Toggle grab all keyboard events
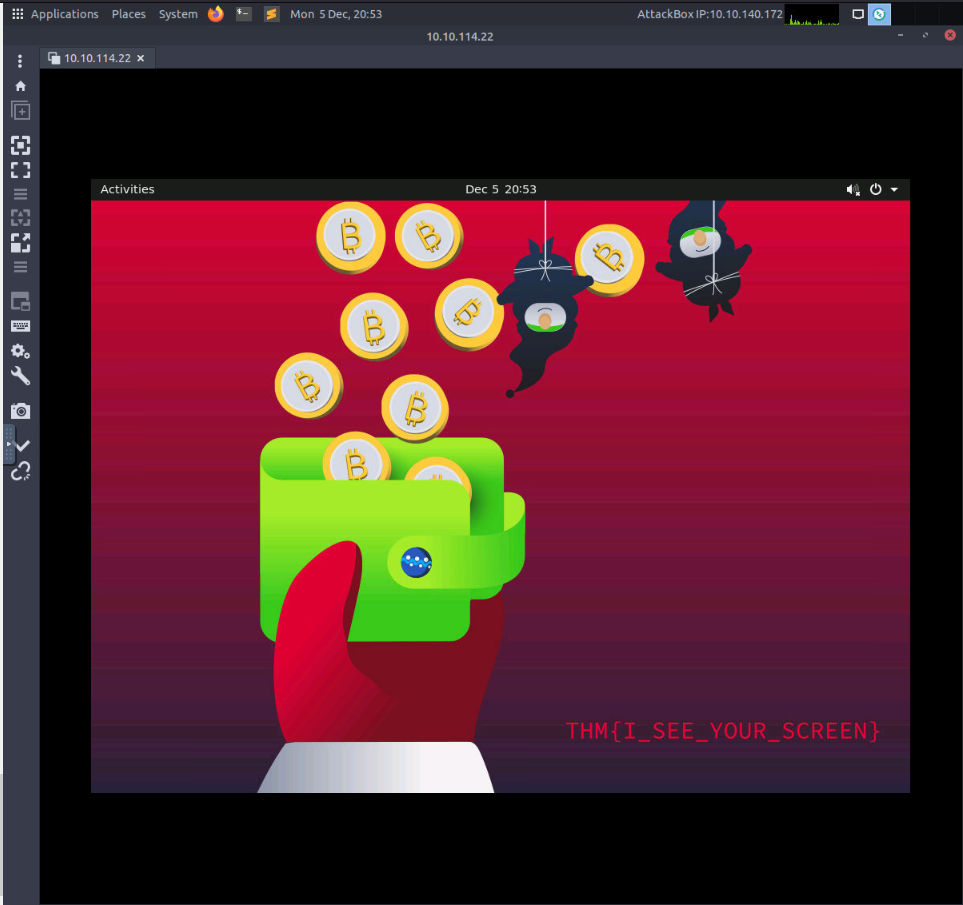 click(x=20, y=326)
